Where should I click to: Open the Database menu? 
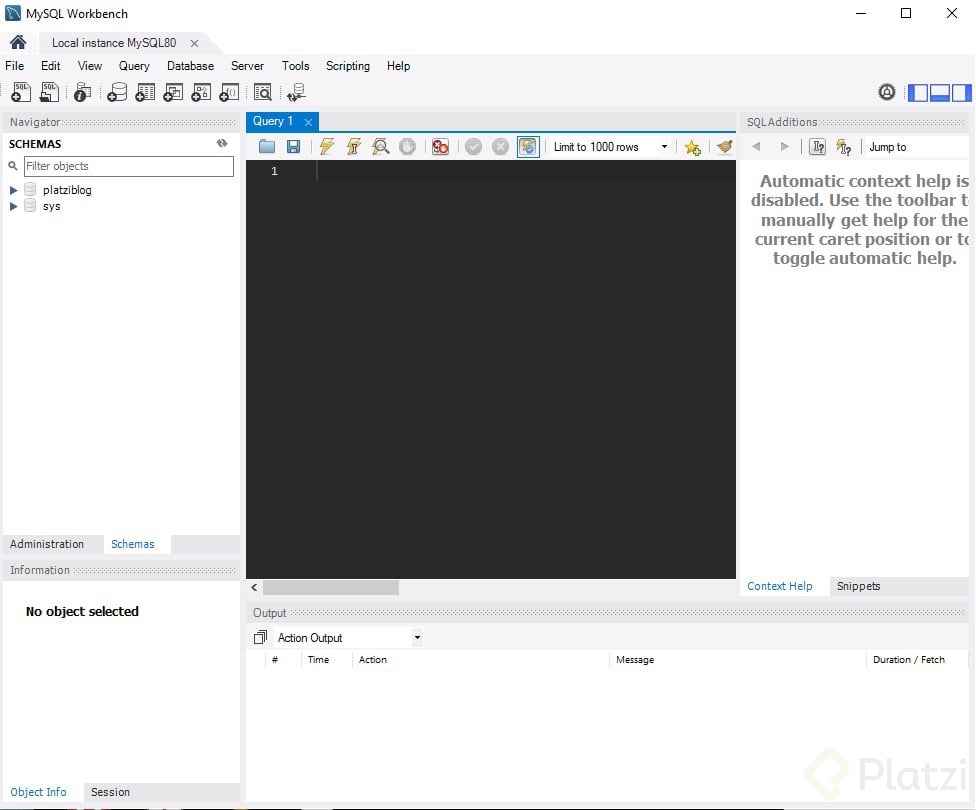[x=190, y=66]
